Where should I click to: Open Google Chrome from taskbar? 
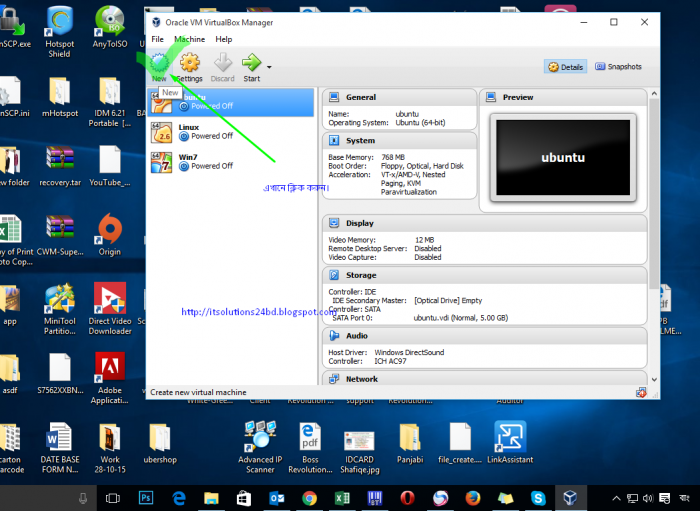pos(309,498)
